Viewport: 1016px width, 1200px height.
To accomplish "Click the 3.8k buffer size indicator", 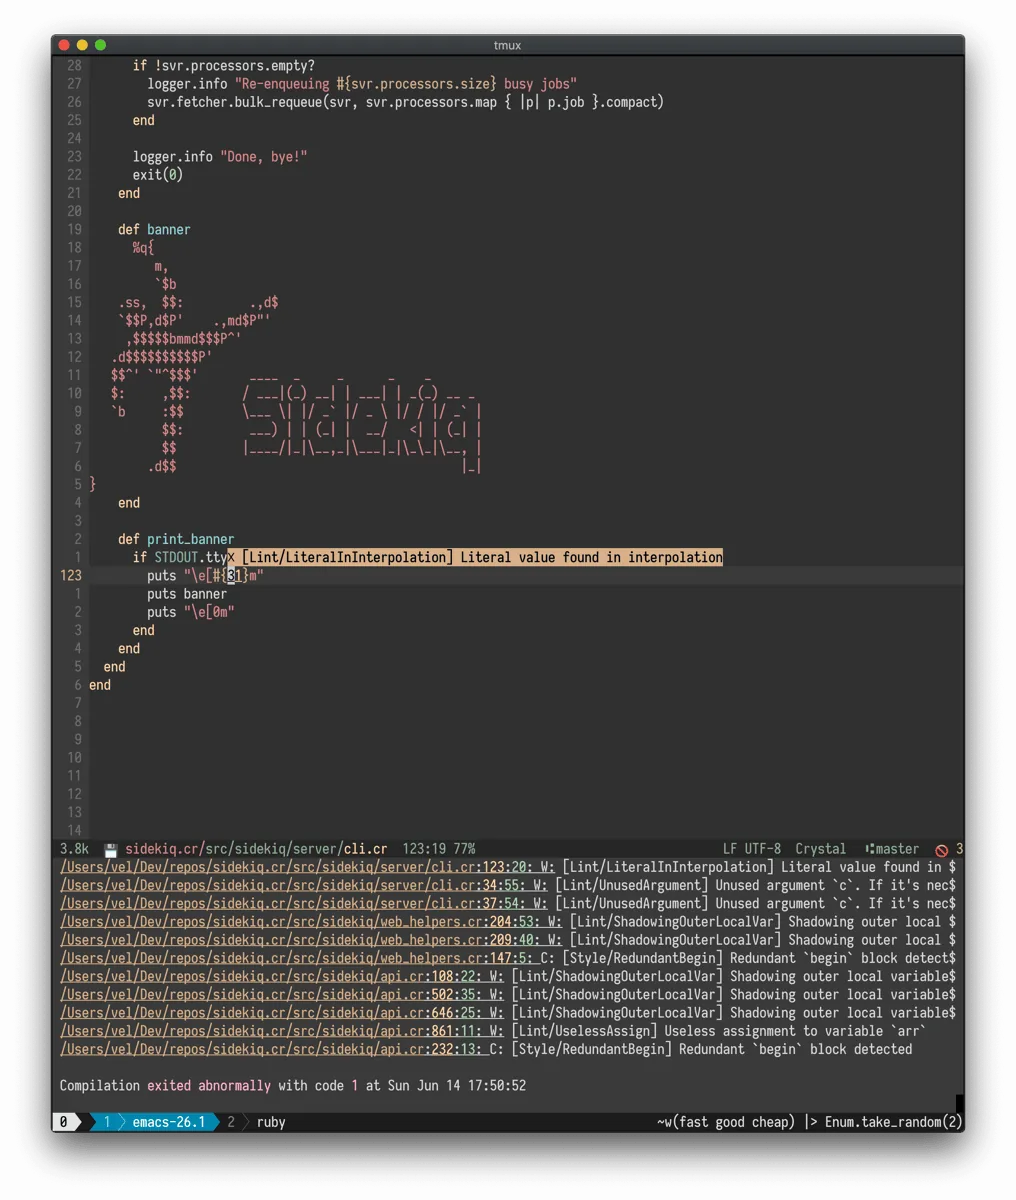I will click(x=74, y=849).
